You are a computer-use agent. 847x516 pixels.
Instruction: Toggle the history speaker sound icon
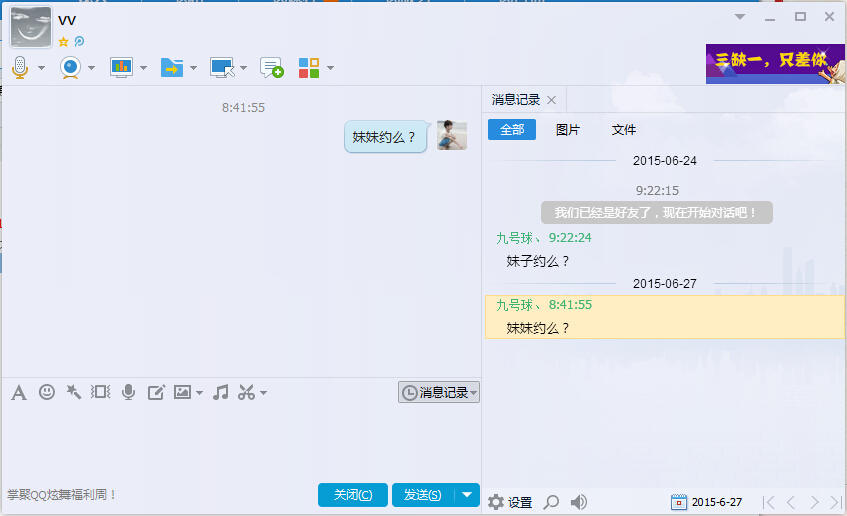[x=579, y=502]
